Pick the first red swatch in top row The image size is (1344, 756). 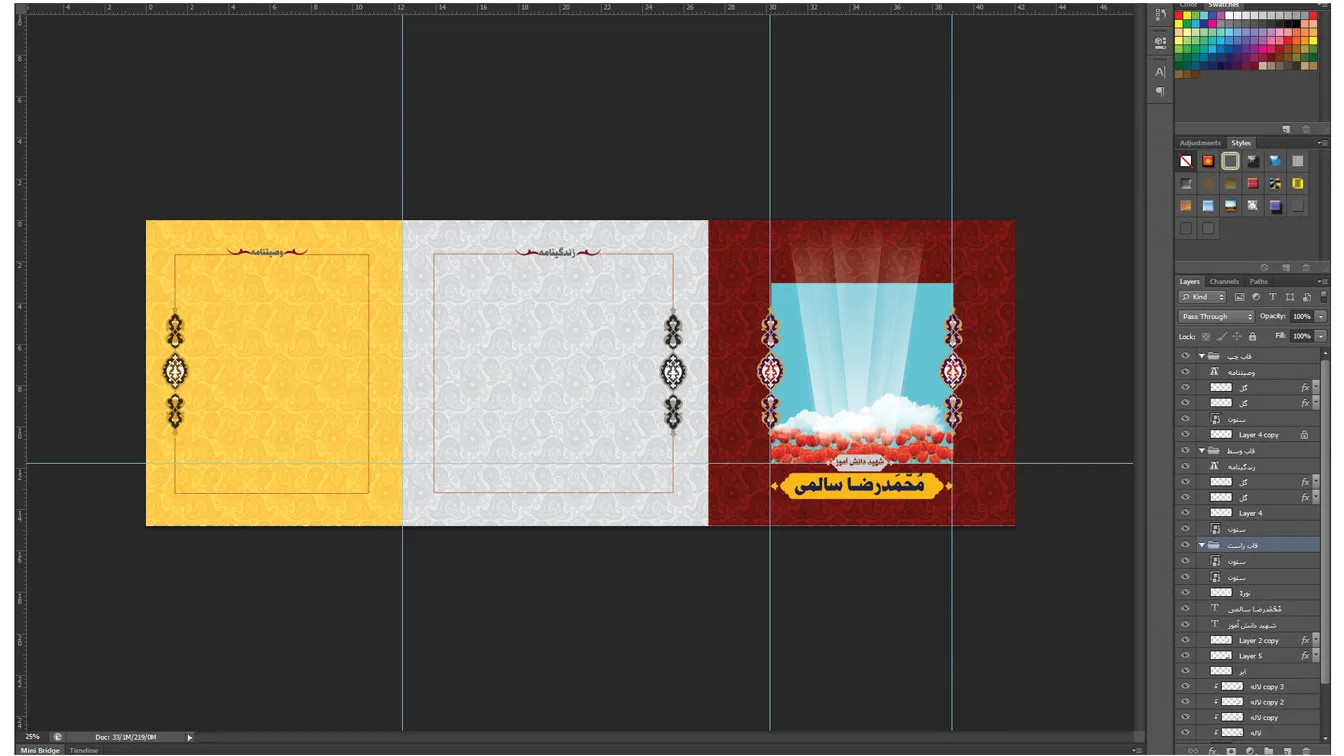[1181, 15]
